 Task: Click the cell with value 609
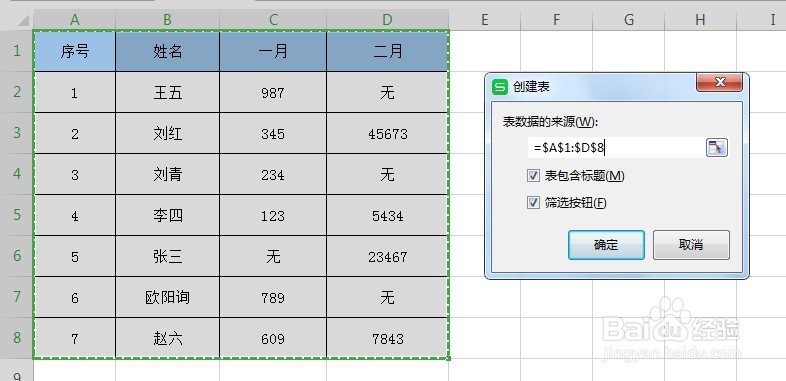pyautogui.click(x=273, y=338)
